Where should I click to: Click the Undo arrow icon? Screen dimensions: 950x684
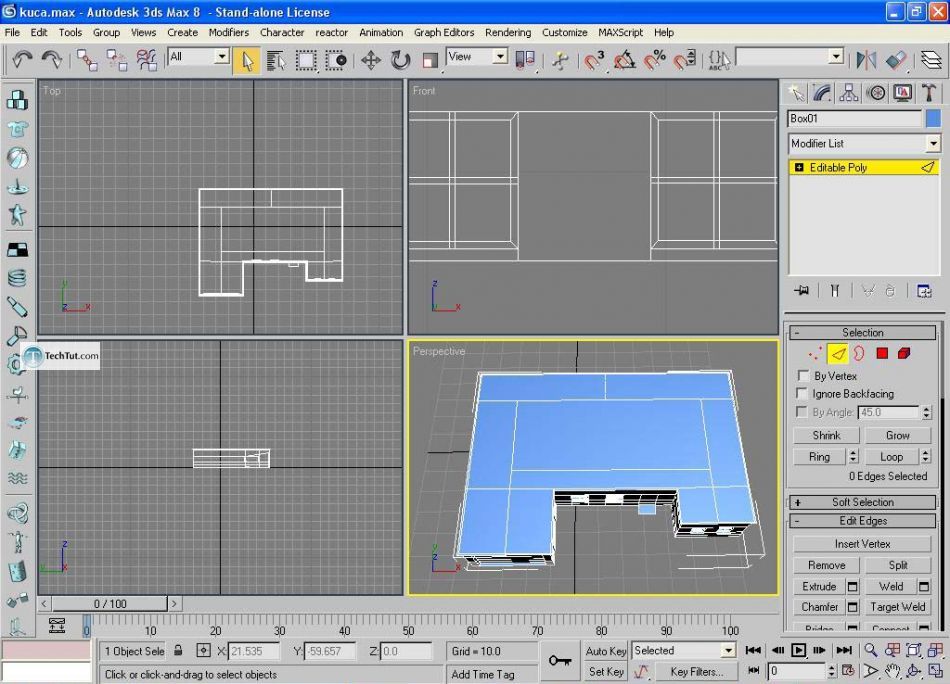(22, 59)
